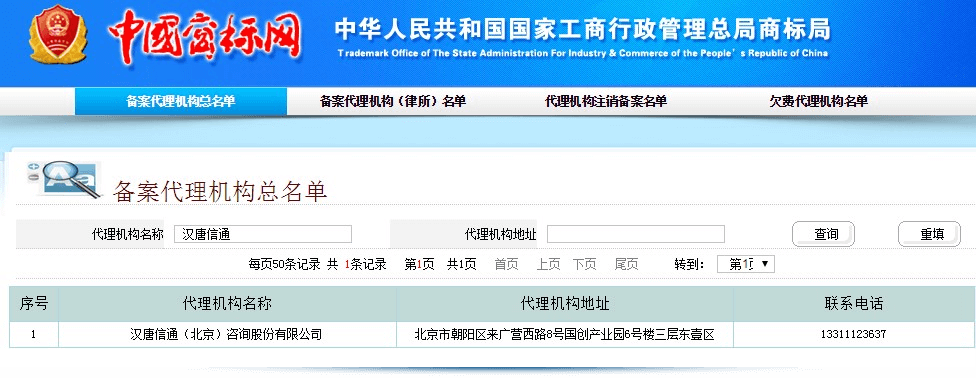Select the address cell 北京市朝阳区来广营西路8号
Screen dimensions: 976x378
[x=565, y=334]
